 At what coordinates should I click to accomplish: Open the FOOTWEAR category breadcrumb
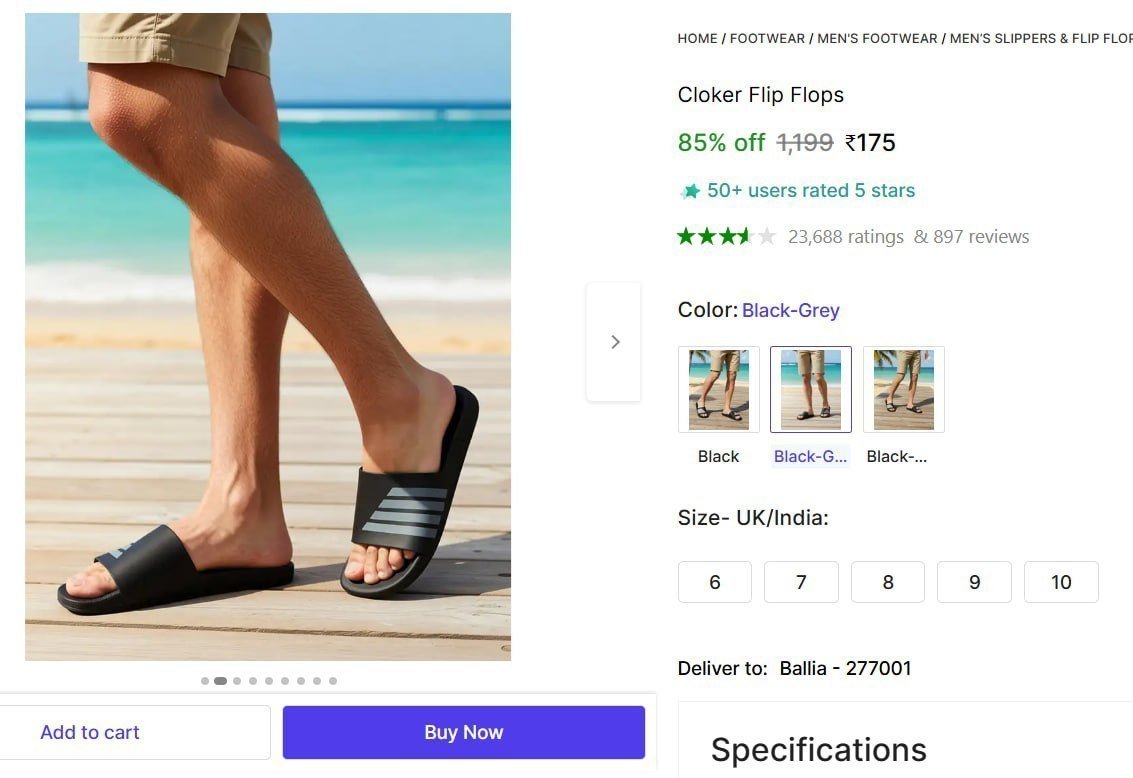click(x=767, y=38)
